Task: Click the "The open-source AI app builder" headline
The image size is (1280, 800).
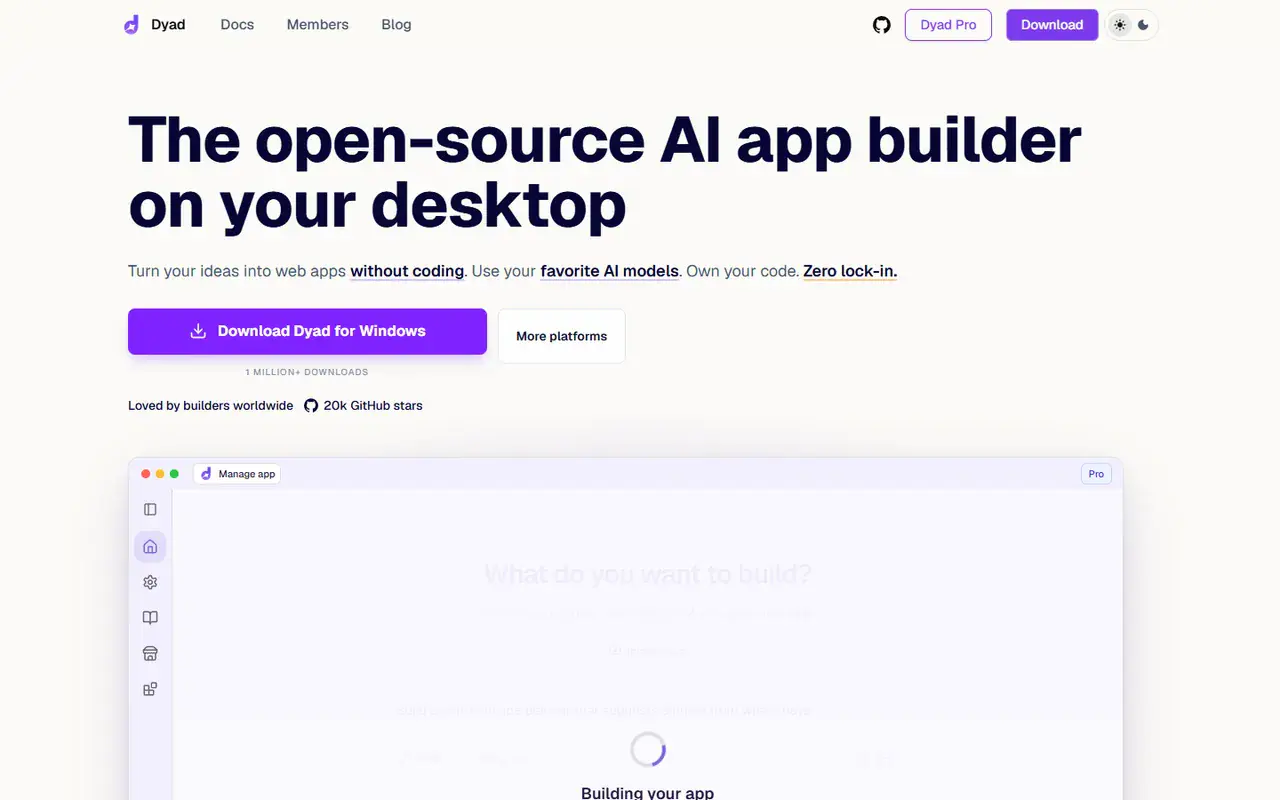Action: 605,139
